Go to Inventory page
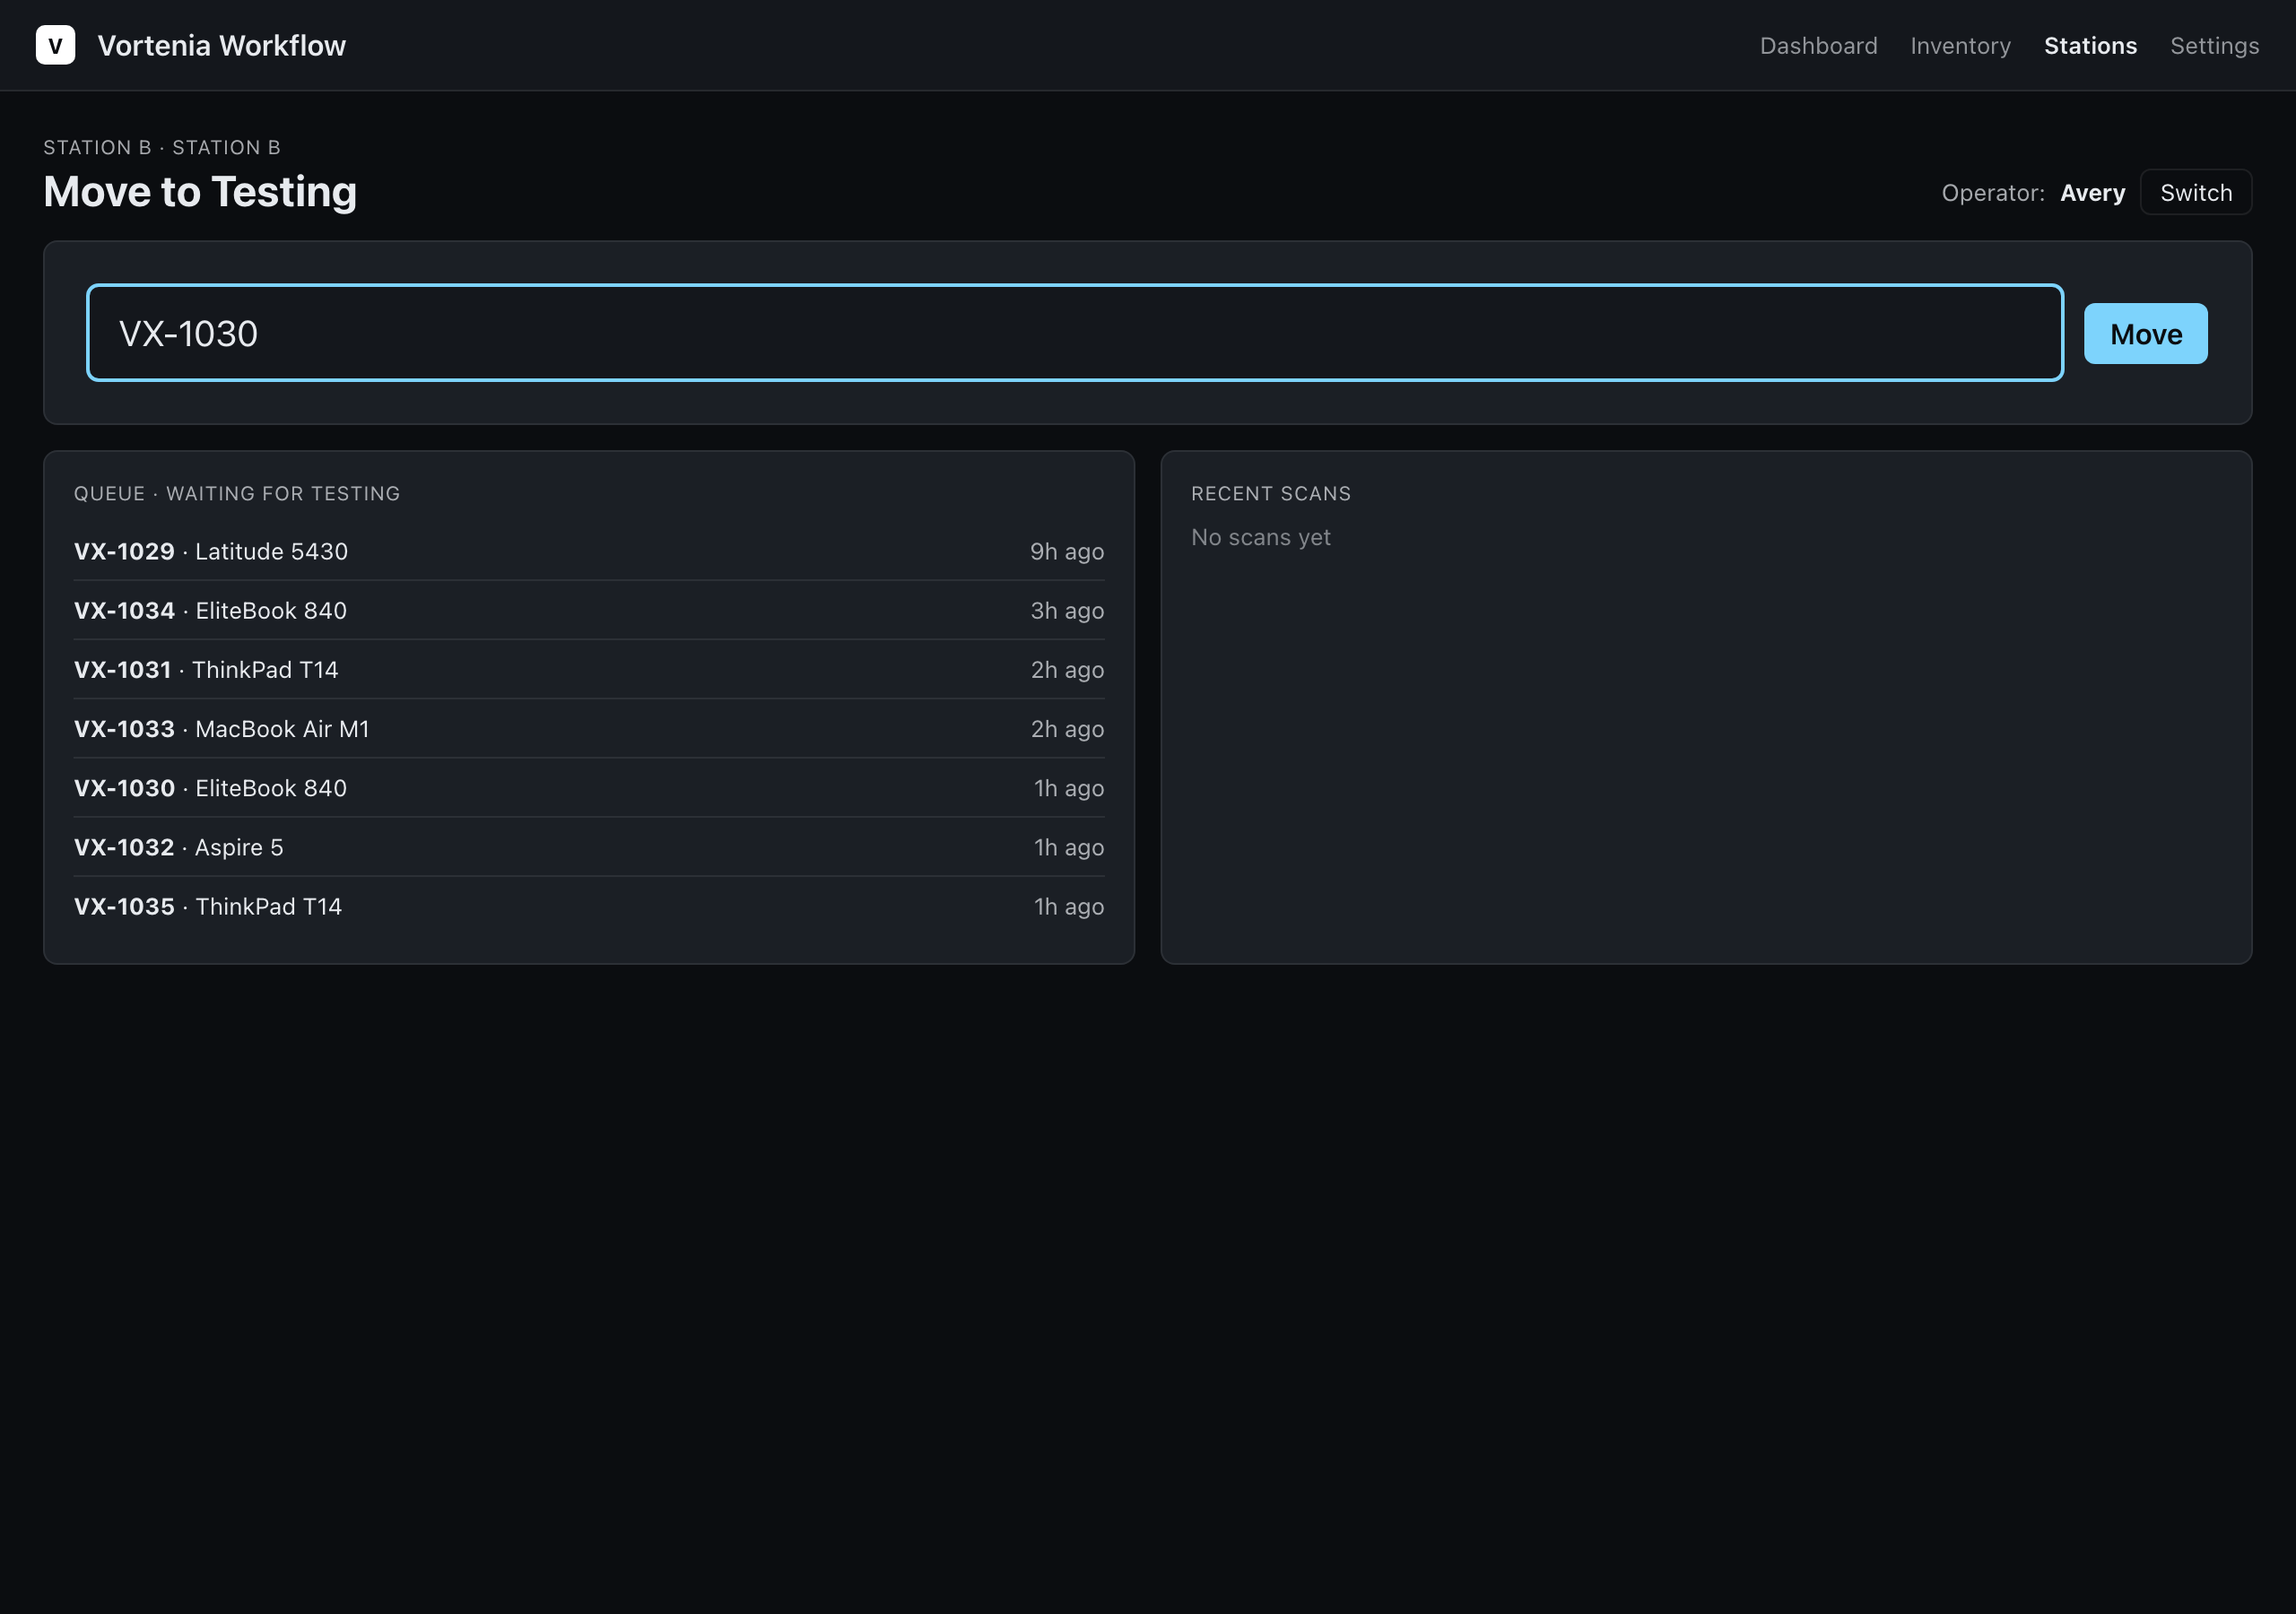 [1960, 46]
